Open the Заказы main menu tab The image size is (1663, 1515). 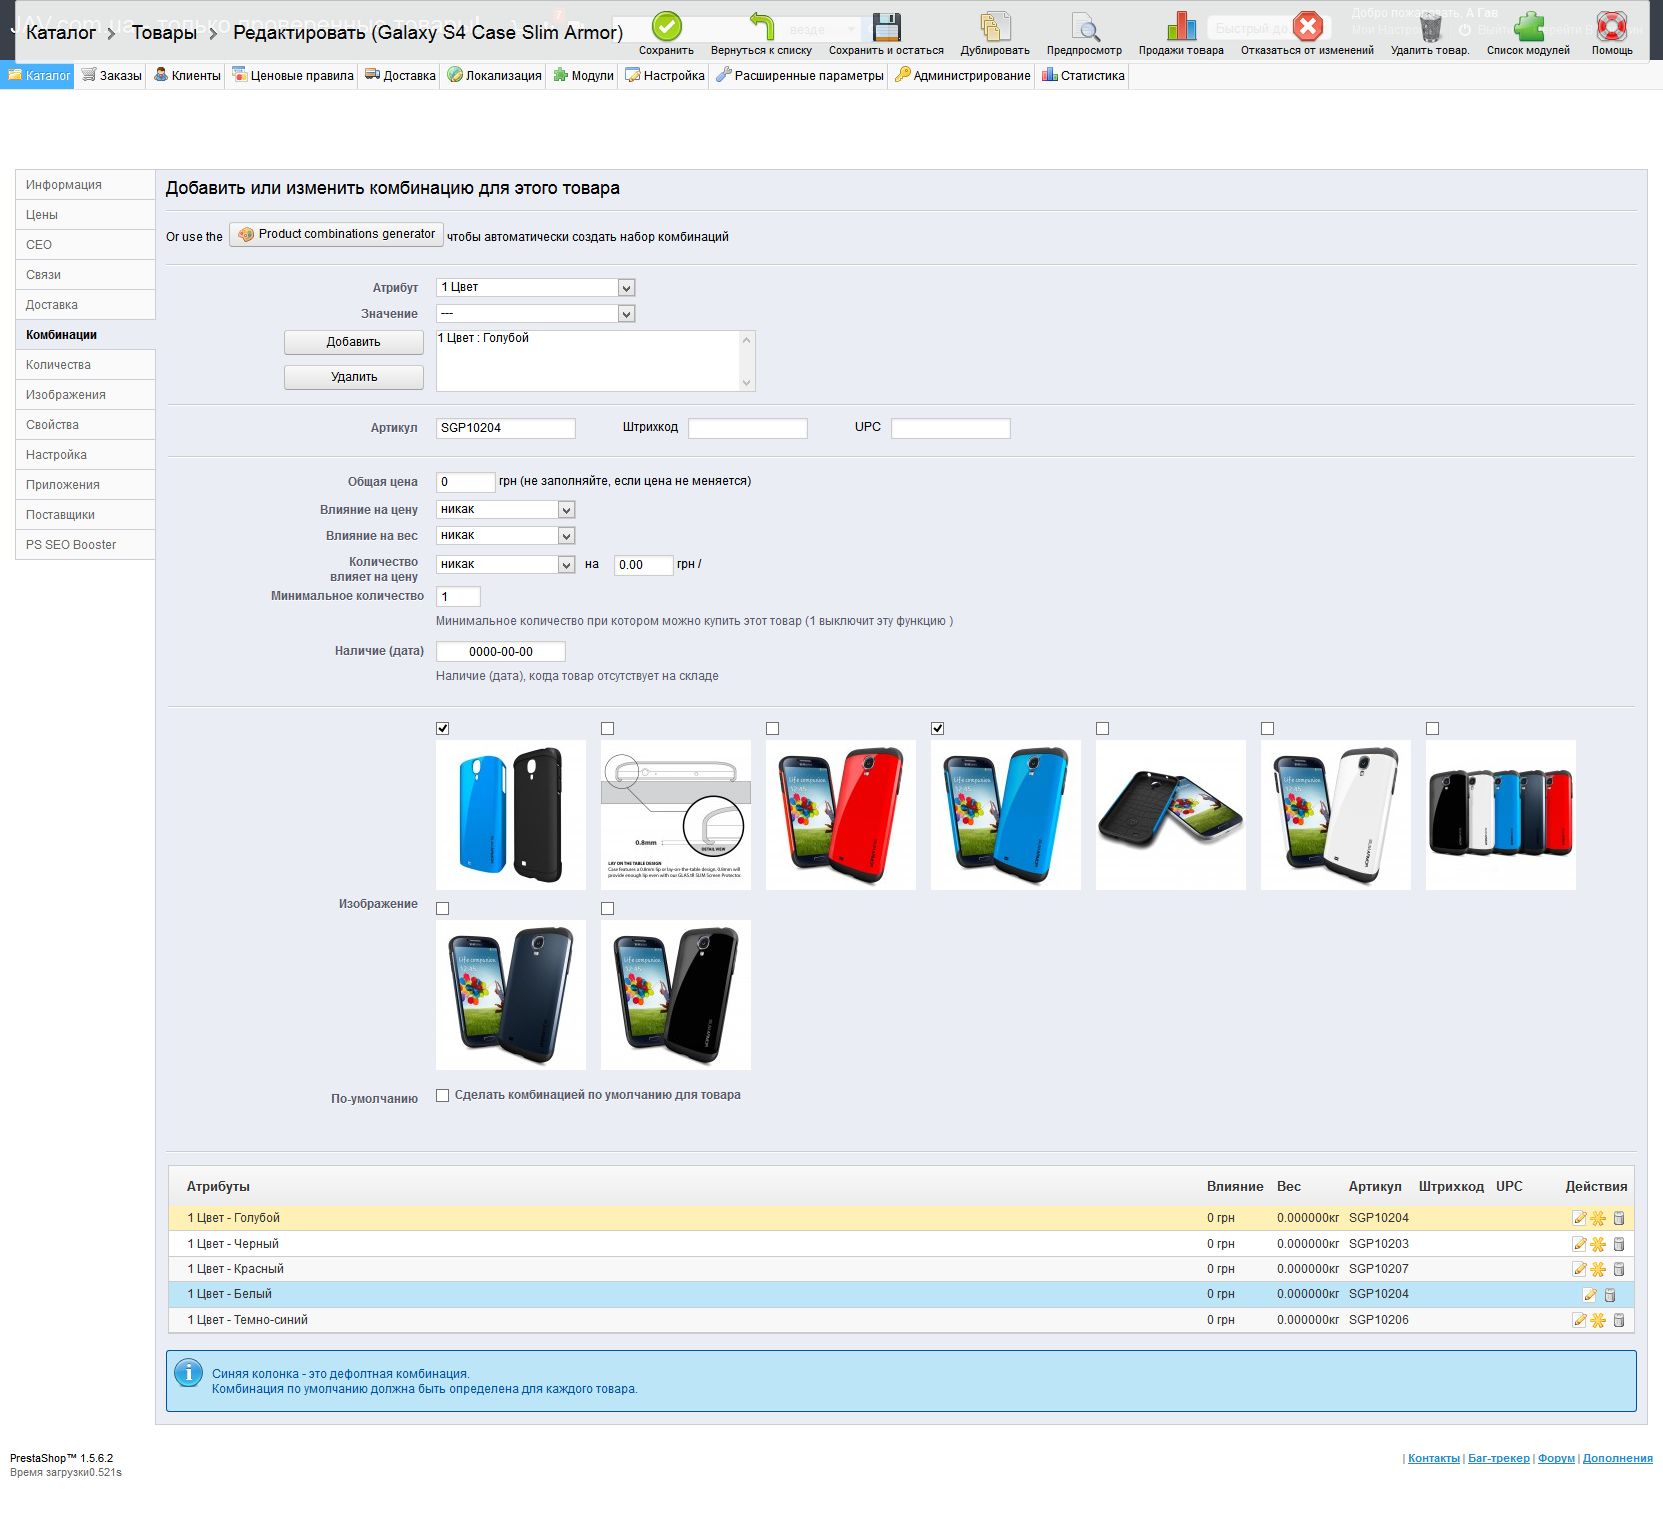click(x=112, y=76)
